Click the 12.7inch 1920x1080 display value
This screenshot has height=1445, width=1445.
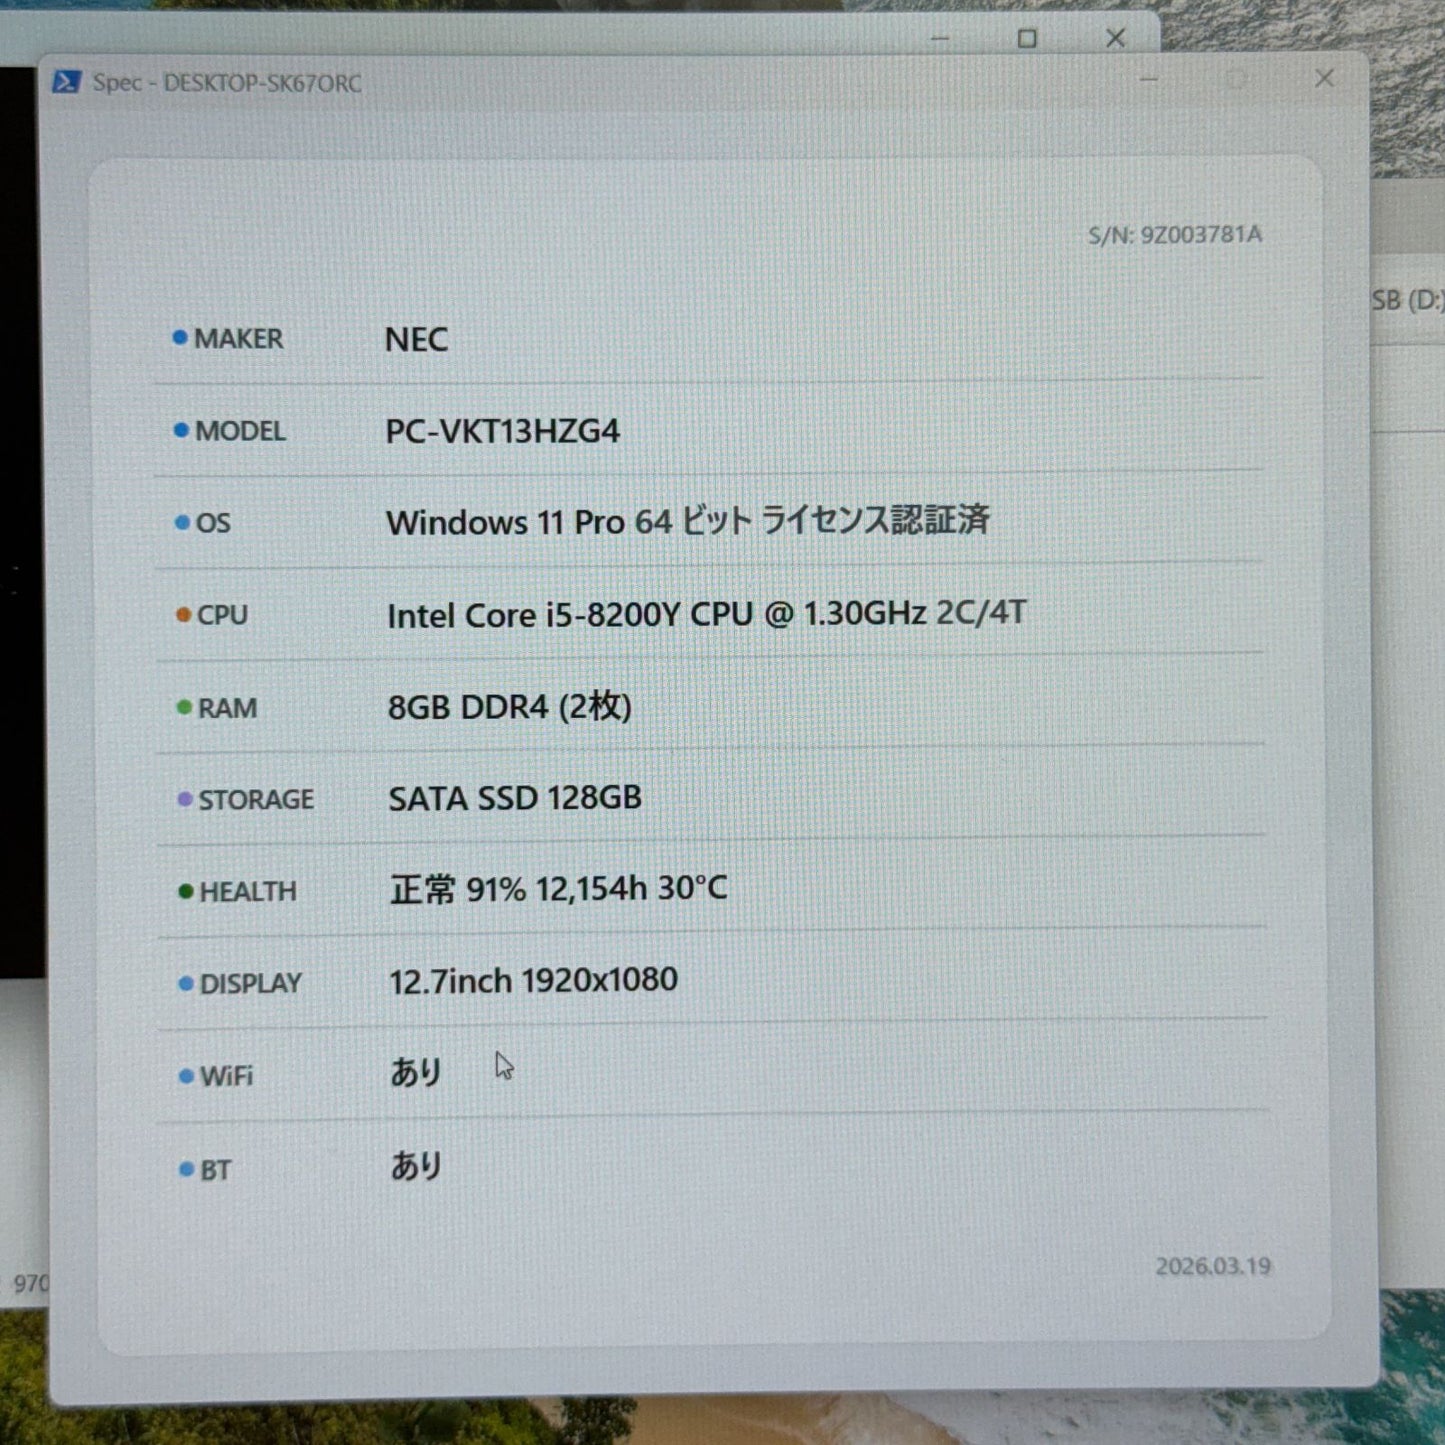534,981
